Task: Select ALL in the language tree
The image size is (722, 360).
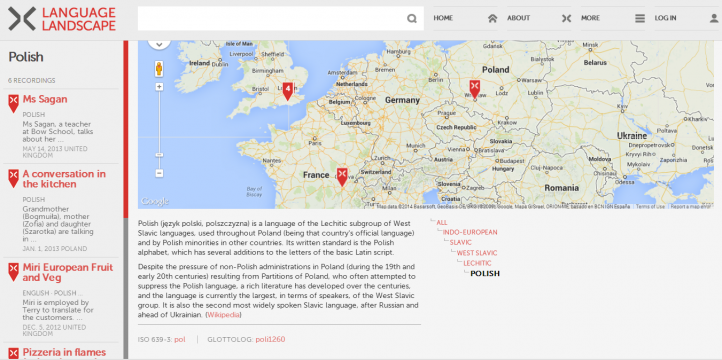Action: click(x=442, y=223)
